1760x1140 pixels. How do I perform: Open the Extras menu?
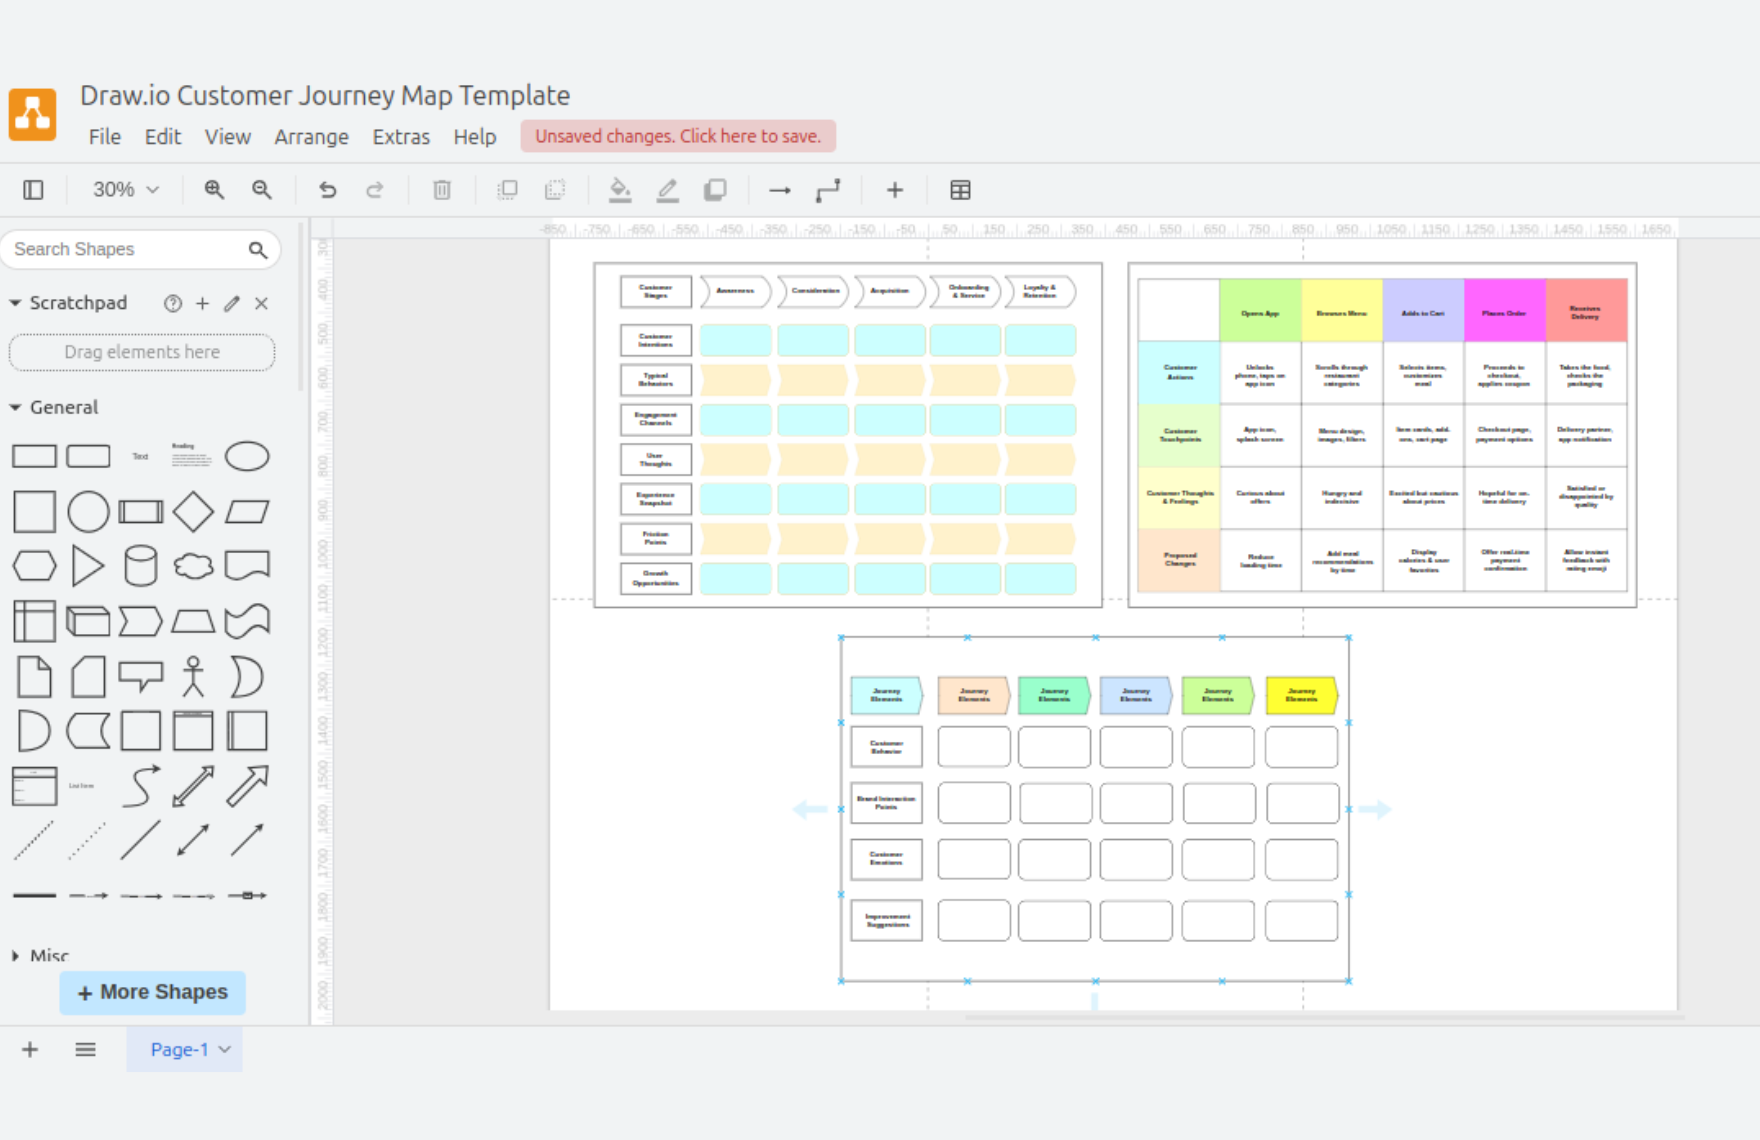(x=401, y=137)
